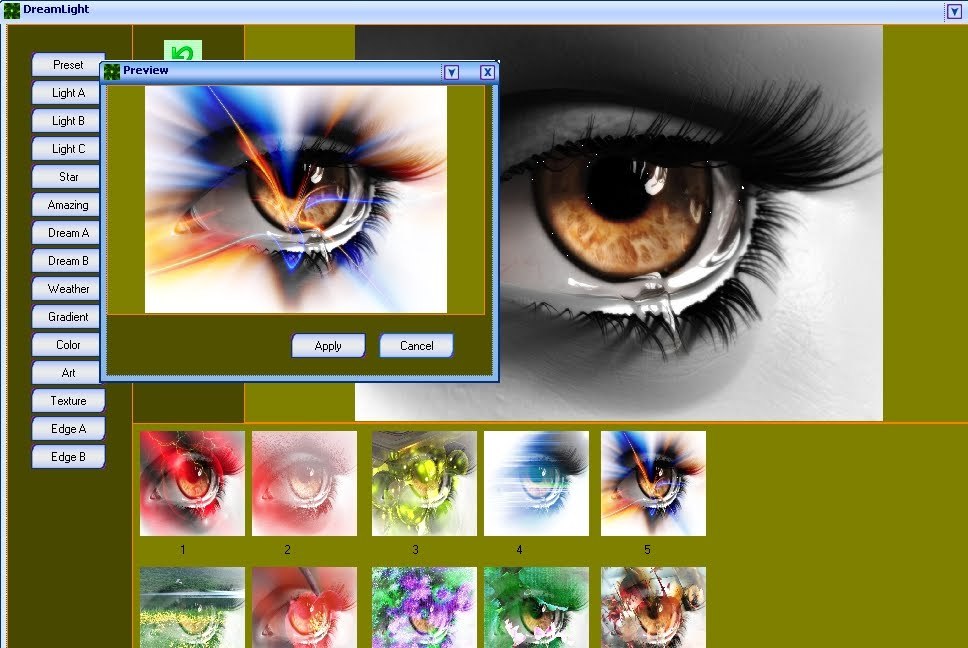968x648 pixels.
Task: Open the Edge B effects category
Action: tap(68, 457)
